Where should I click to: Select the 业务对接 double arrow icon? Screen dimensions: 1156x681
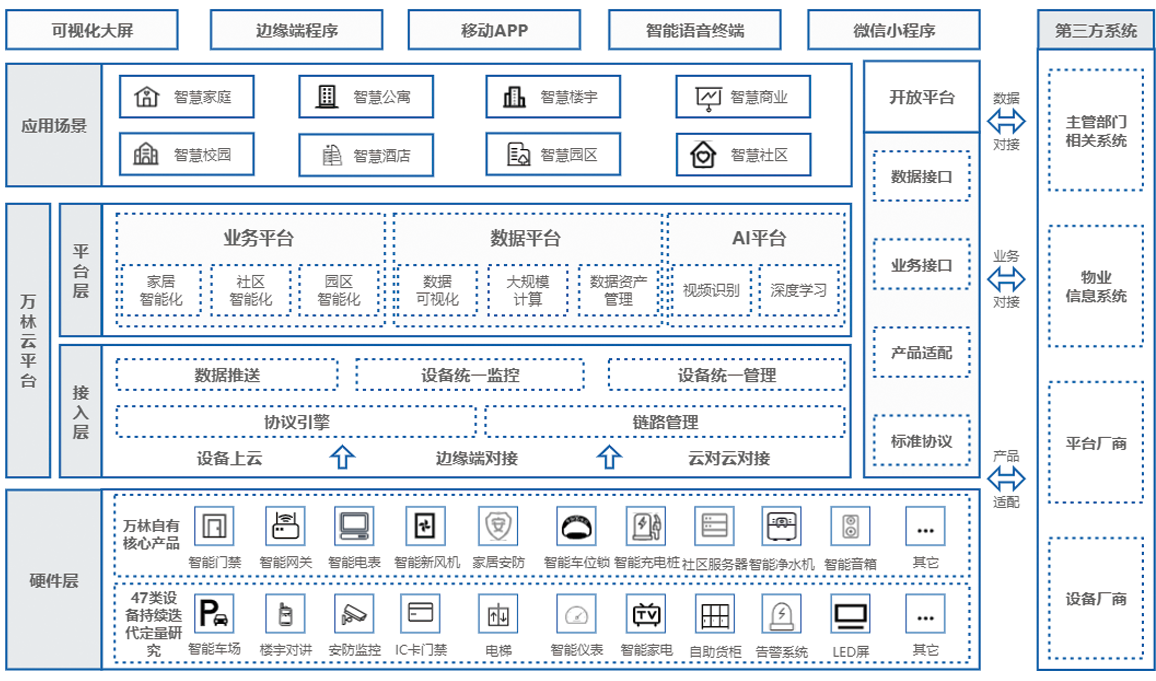point(1006,279)
